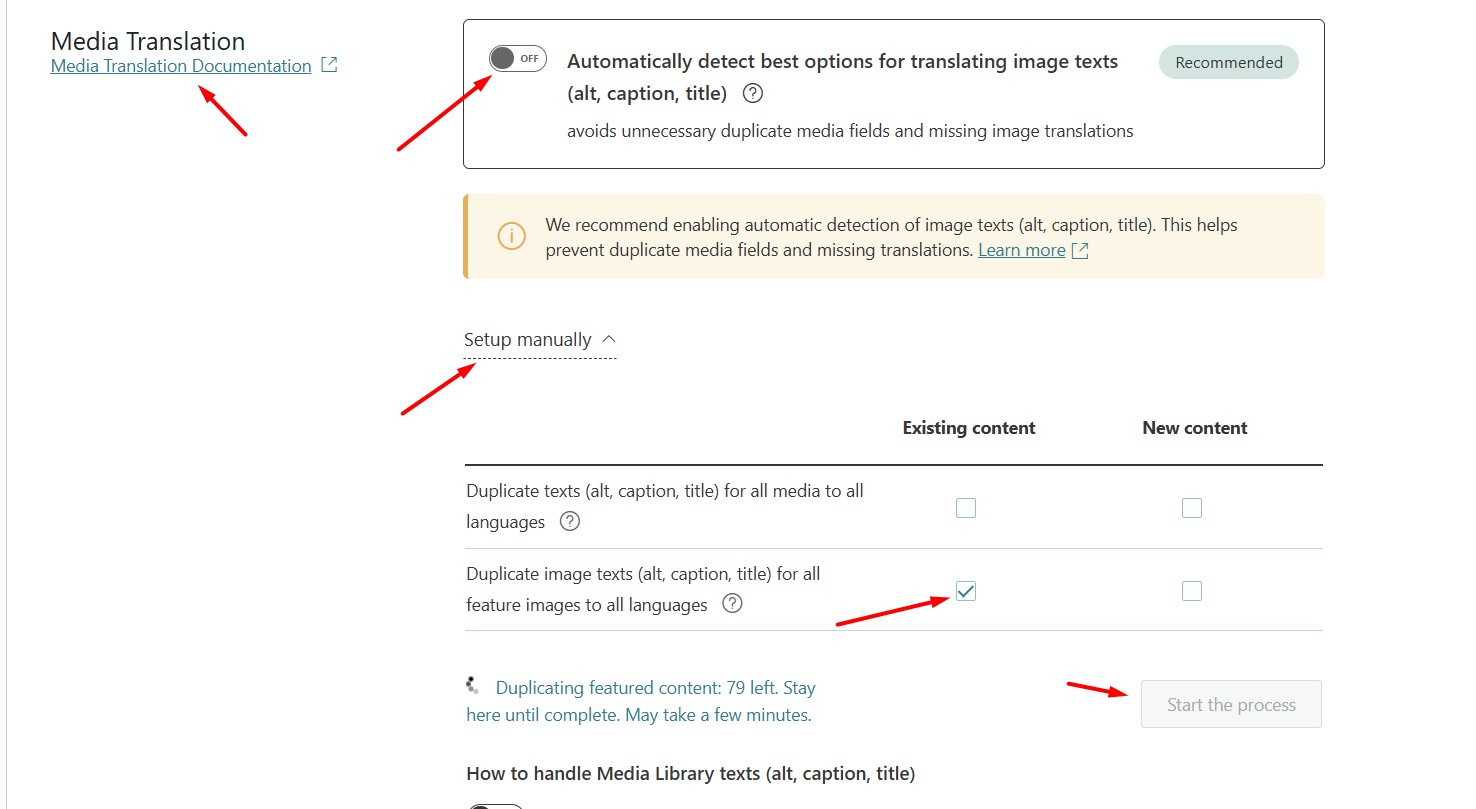The image size is (1476, 809).
Task: Click the info icon in yellow notice
Action: (x=511, y=237)
